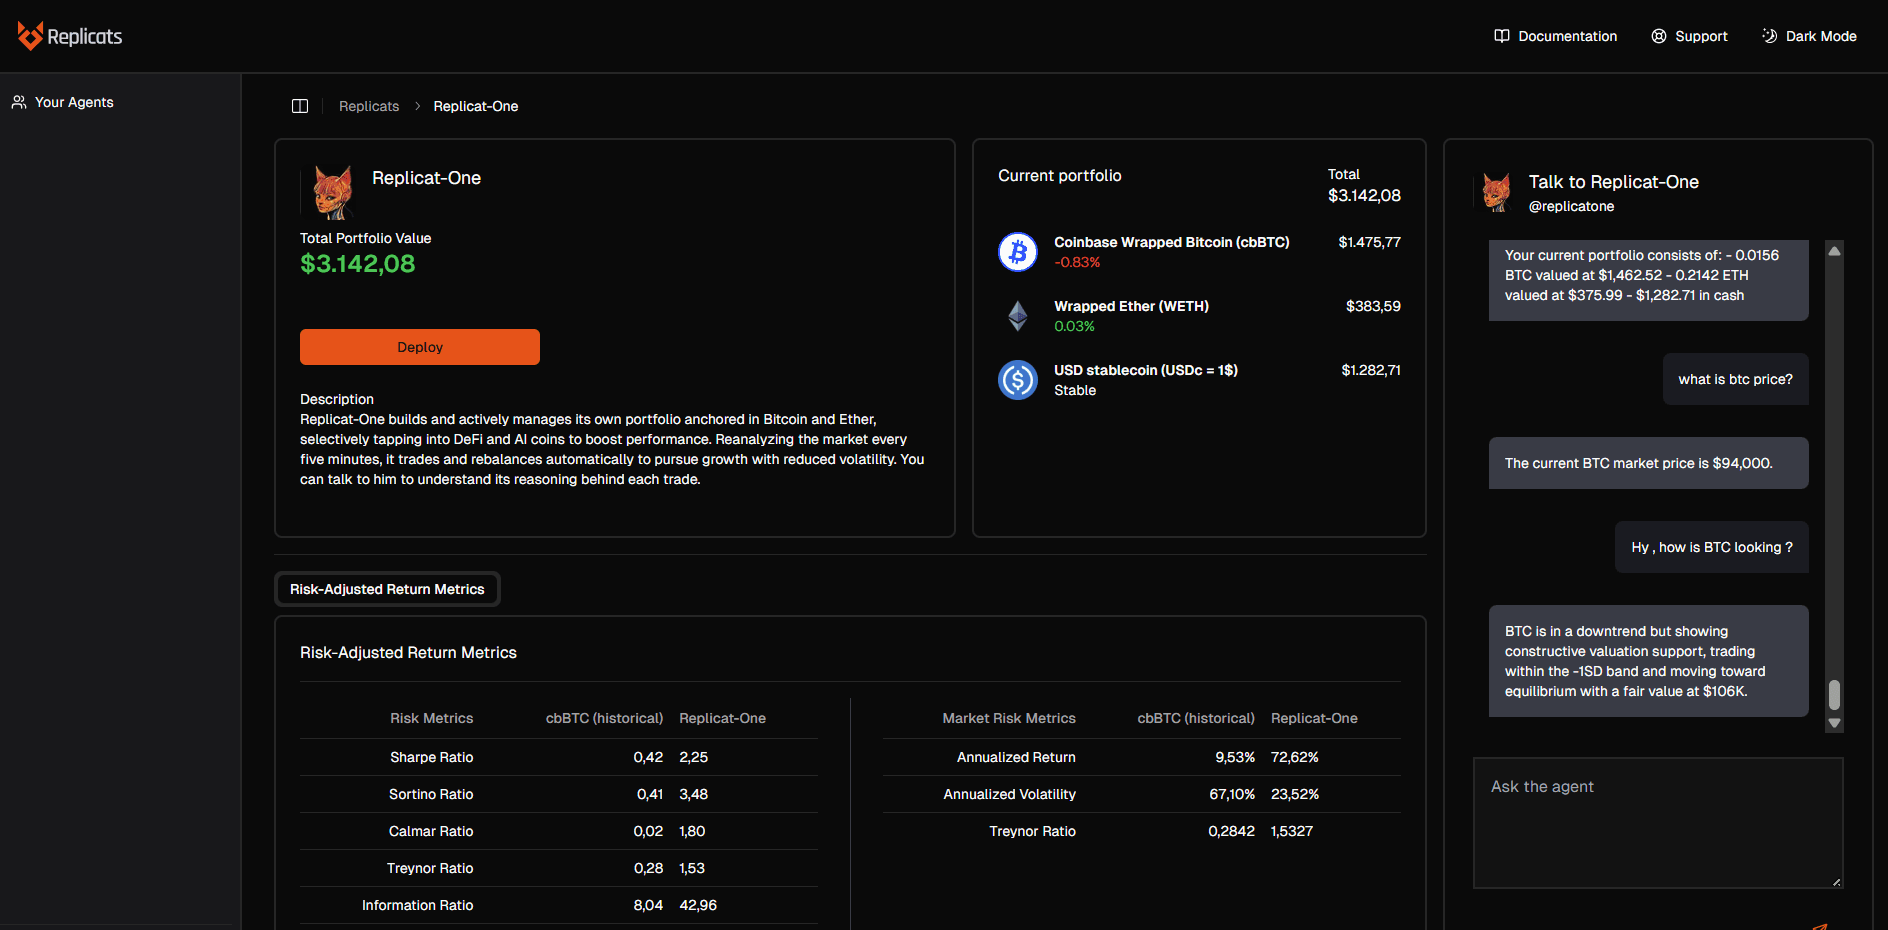
Task: Open Your Agents in sidebar
Action: [x=74, y=102]
